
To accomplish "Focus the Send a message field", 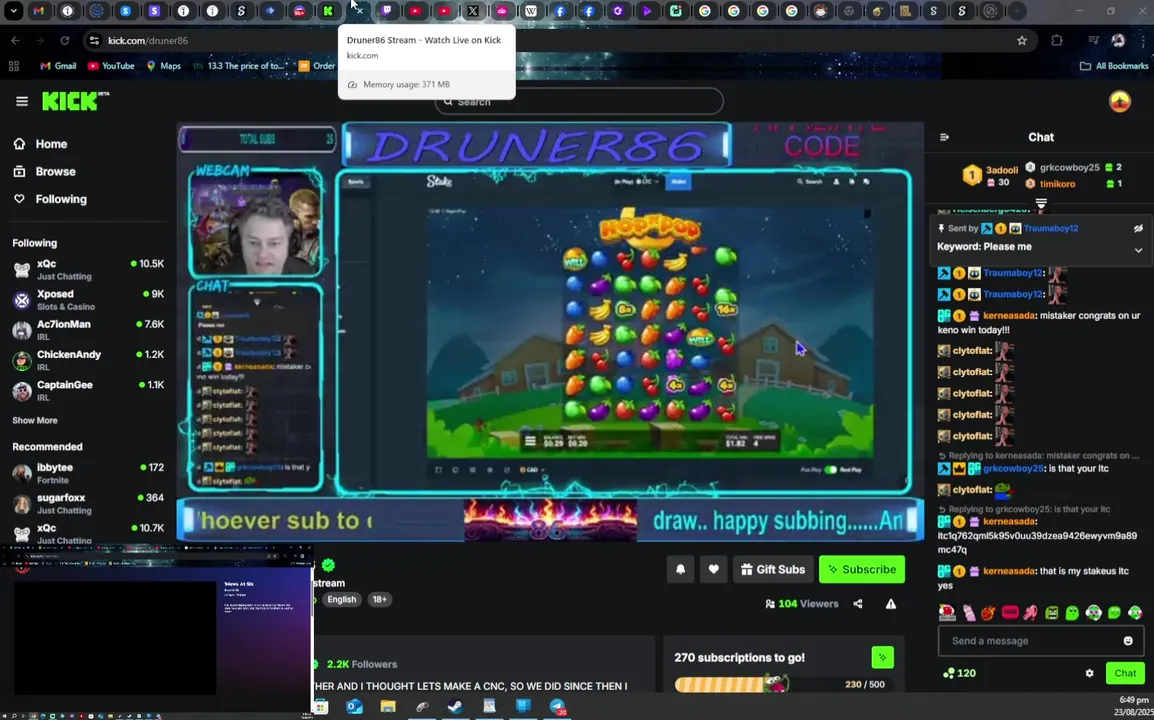I will (x=1041, y=640).
